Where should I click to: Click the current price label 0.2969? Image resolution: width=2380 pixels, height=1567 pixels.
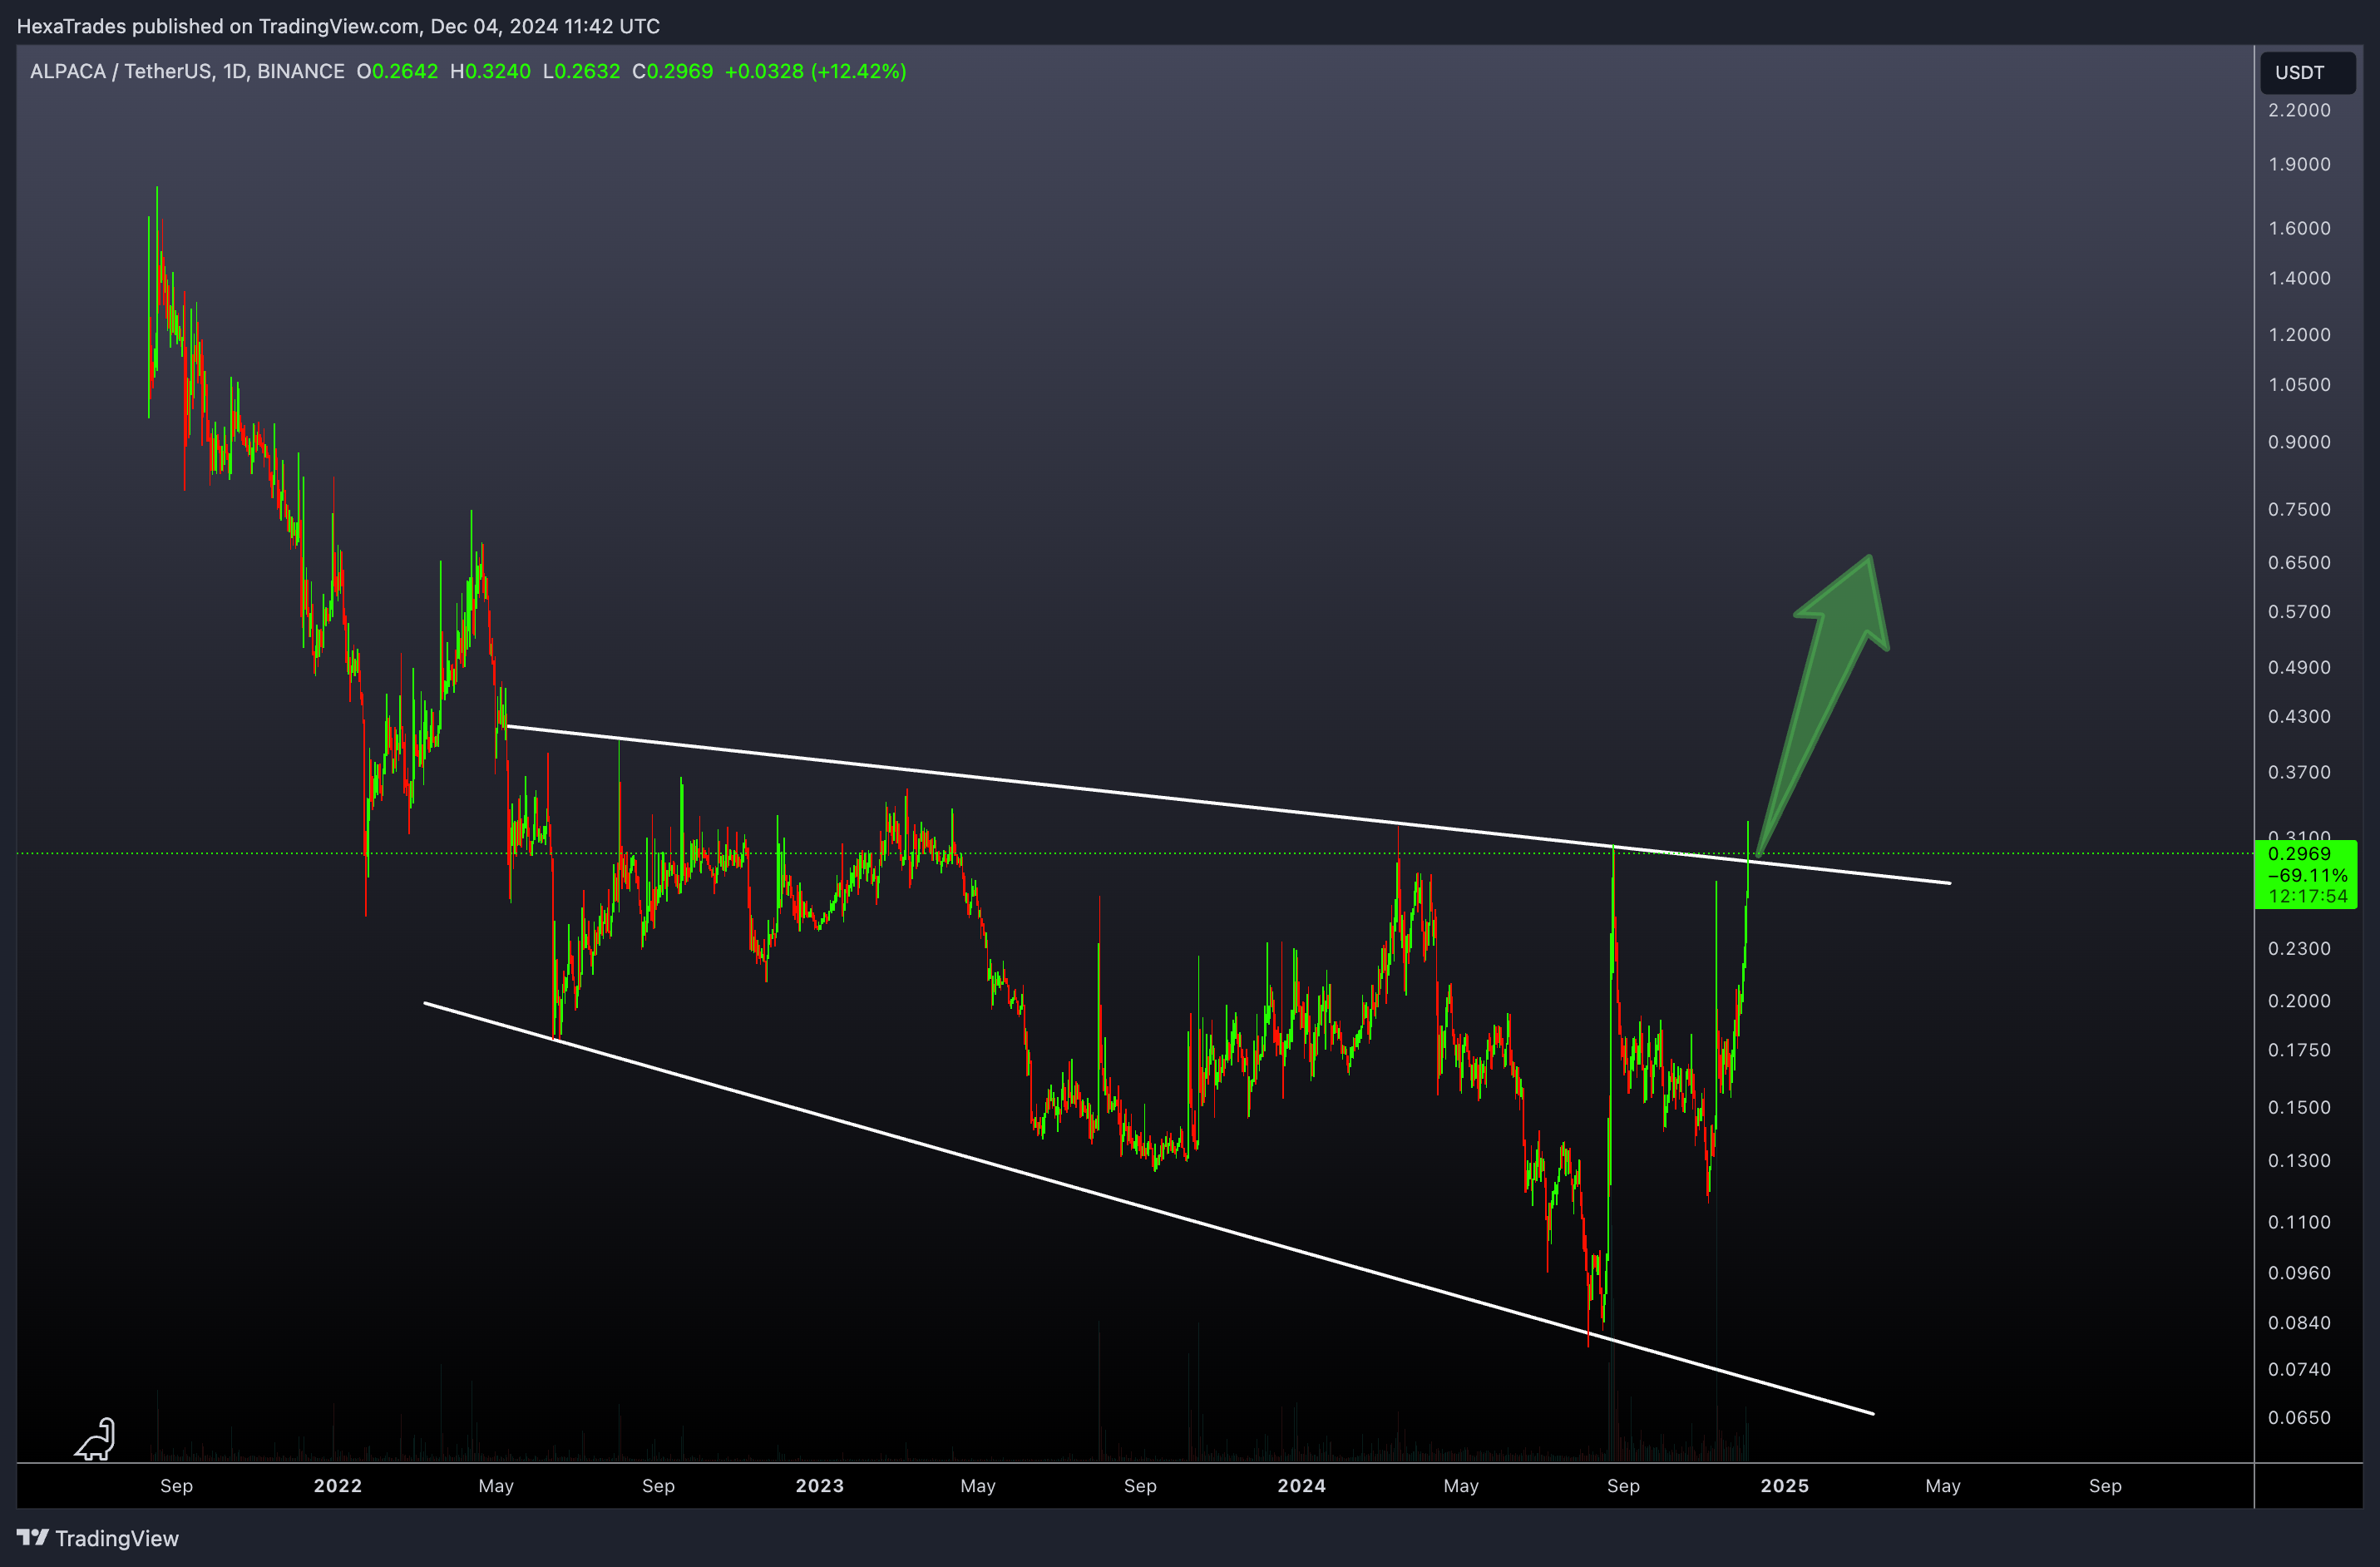(x=2299, y=854)
